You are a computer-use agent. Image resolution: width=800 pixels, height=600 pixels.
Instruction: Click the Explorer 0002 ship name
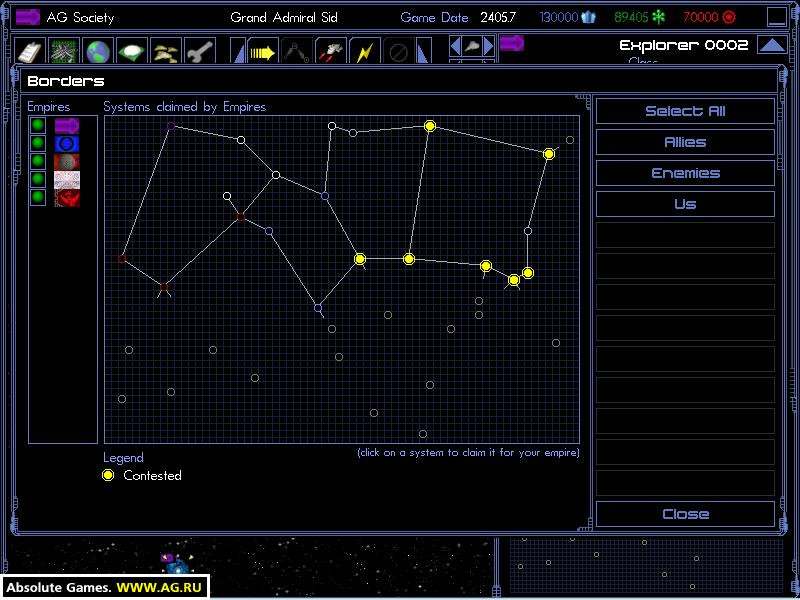click(684, 45)
